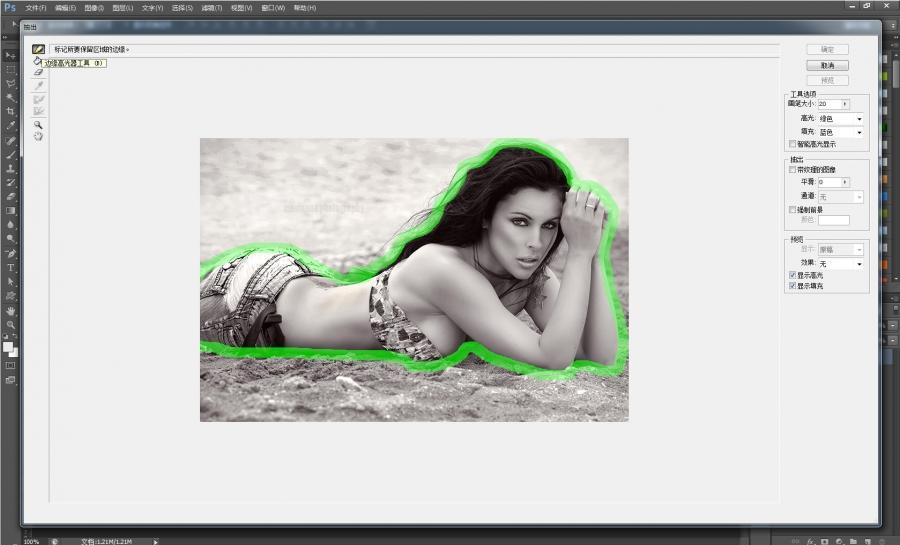Uncheck the 显示高光 checkbox
This screenshot has height=545, width=900.
pyautogui.click(x=793, y=275)
